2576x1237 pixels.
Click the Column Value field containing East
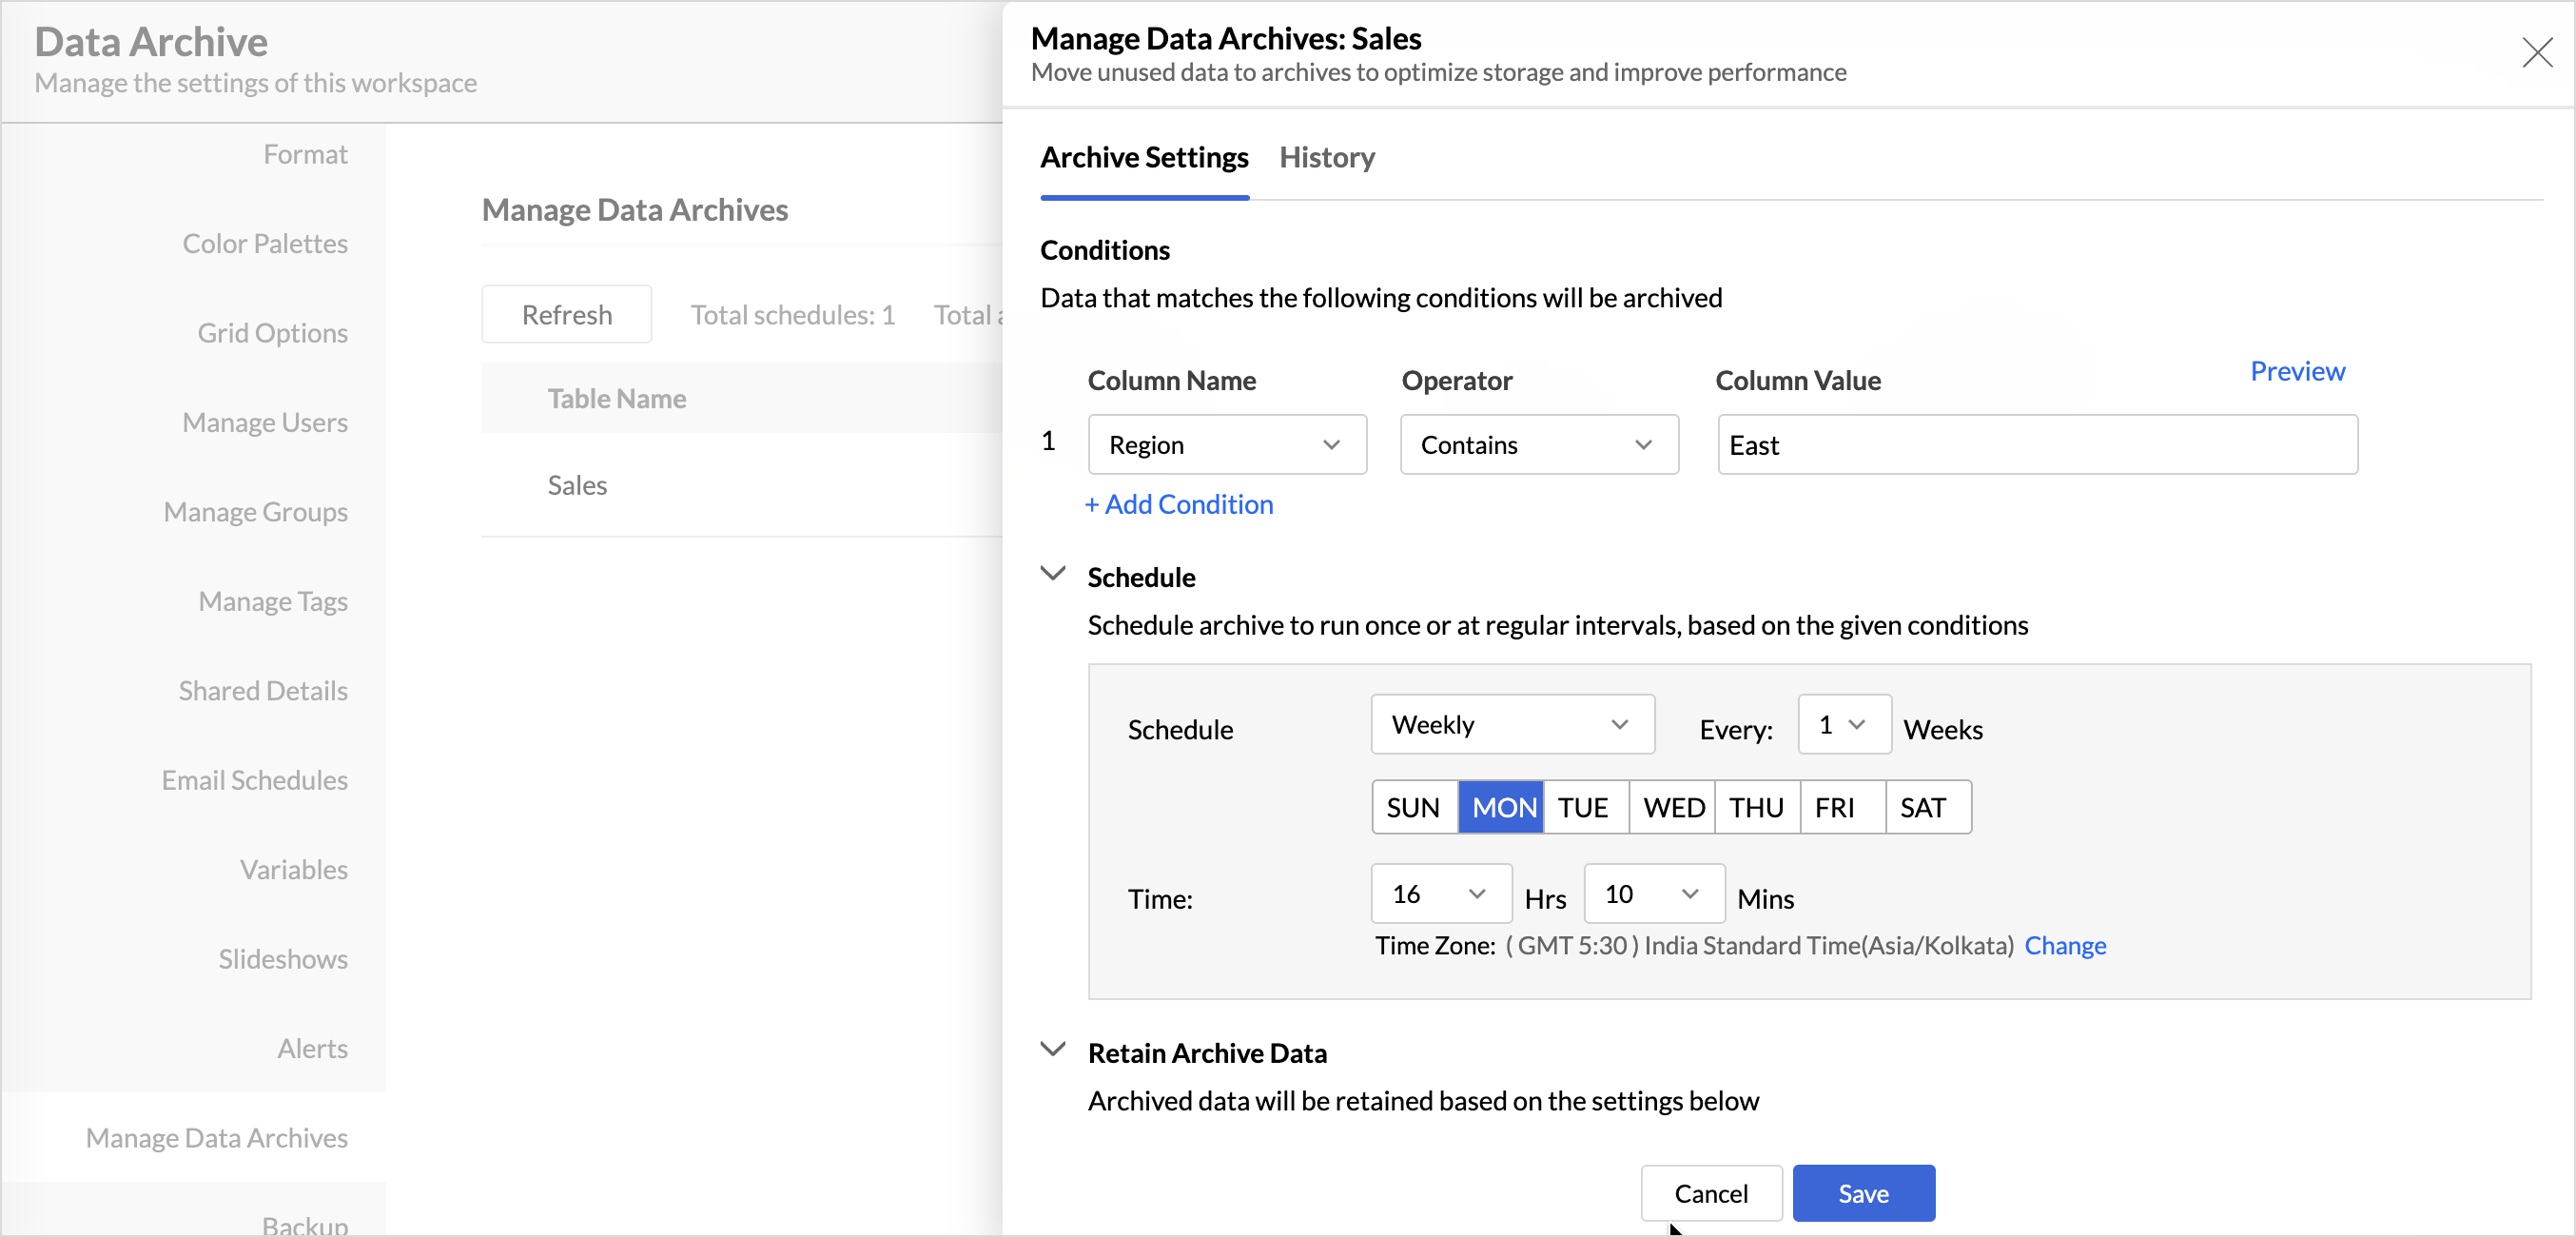point(2036,445)
